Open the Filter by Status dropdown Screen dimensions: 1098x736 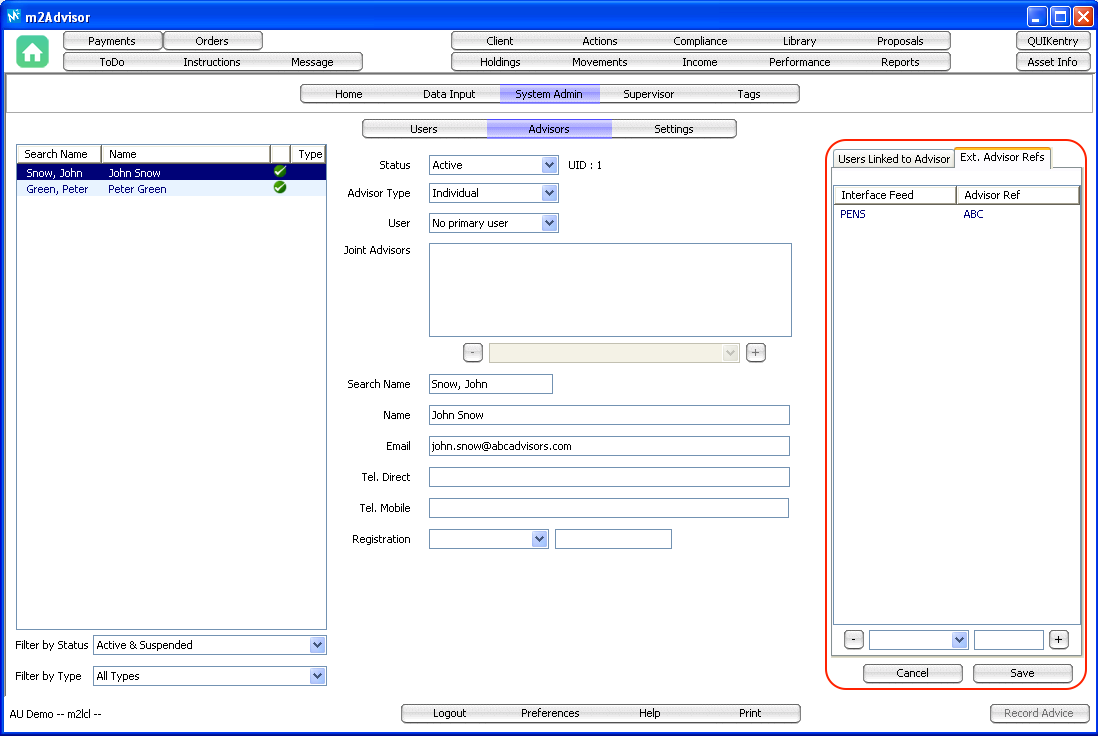[317, 646]
